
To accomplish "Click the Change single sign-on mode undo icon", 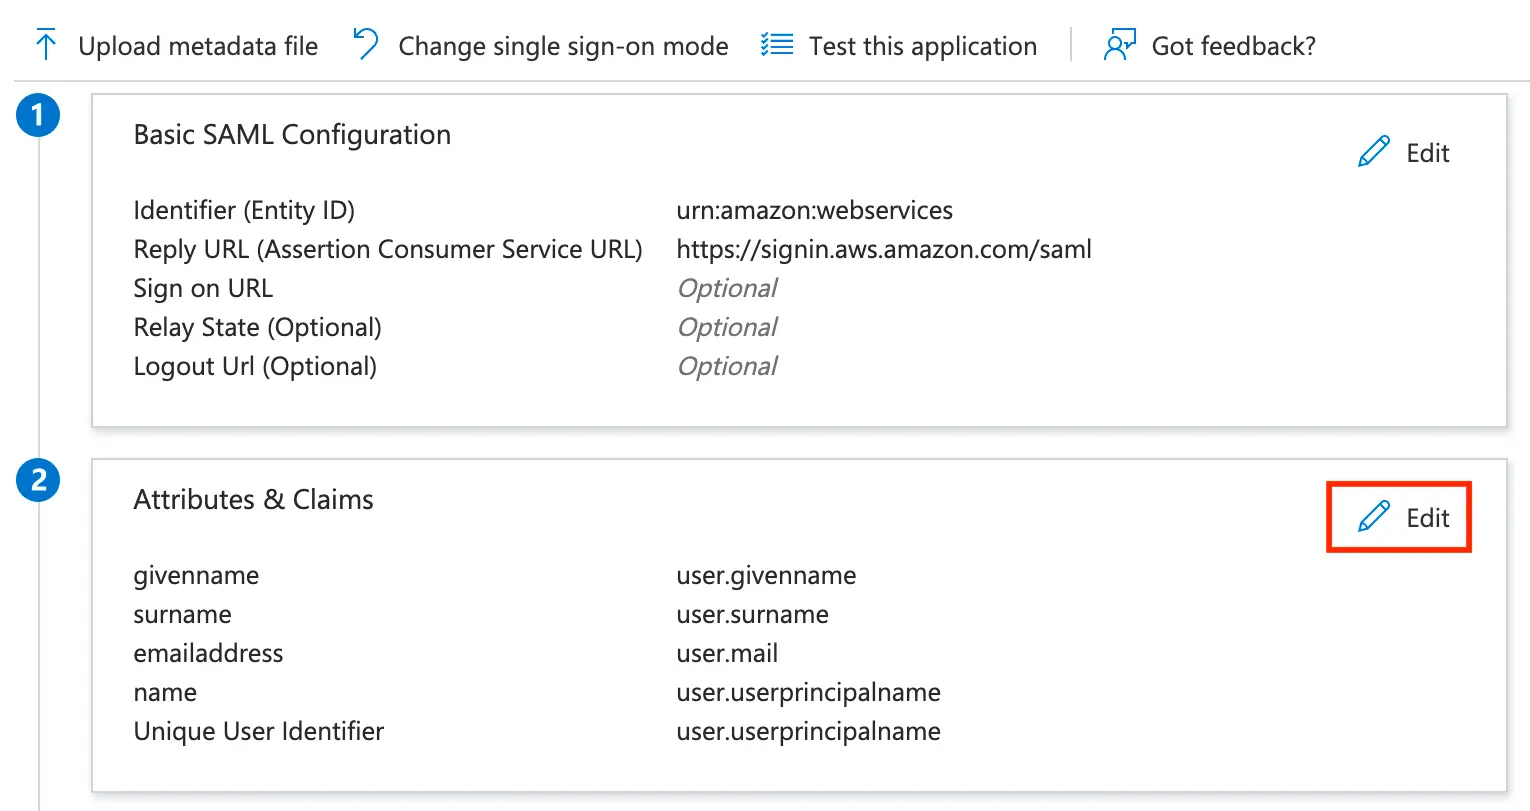I will point(366,45).
